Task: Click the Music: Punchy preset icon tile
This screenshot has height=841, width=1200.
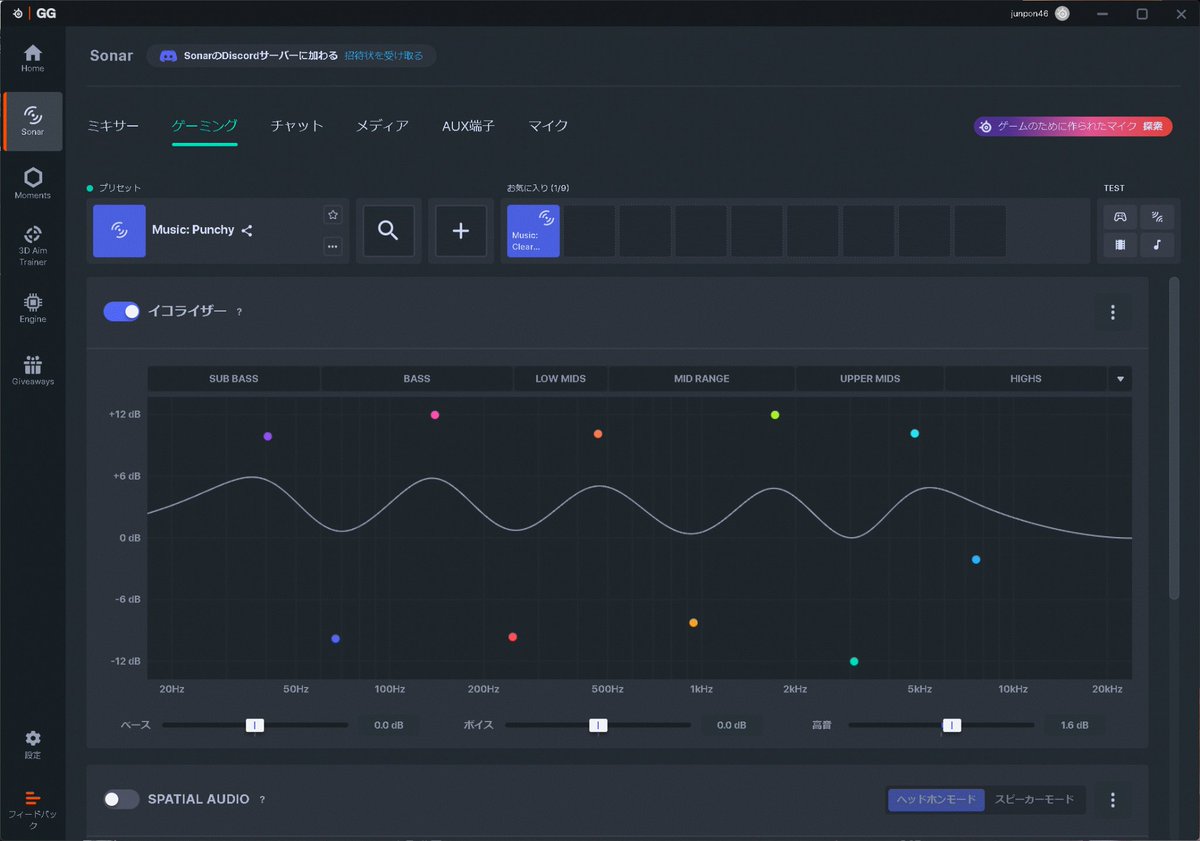Action: [119, 231]
